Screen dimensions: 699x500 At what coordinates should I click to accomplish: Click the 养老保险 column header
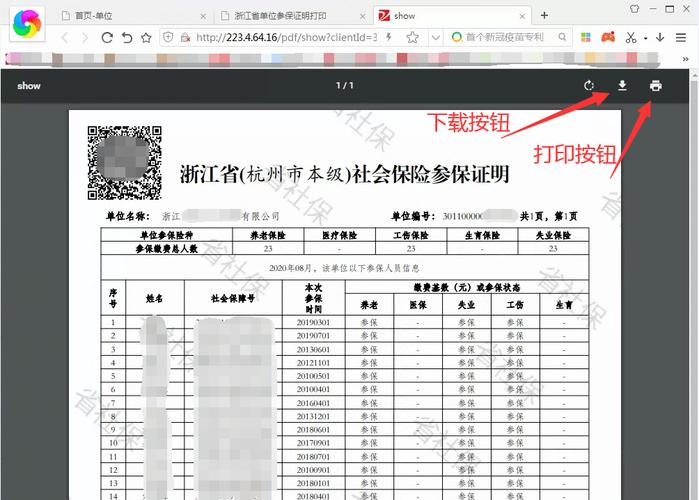[268, 235]
